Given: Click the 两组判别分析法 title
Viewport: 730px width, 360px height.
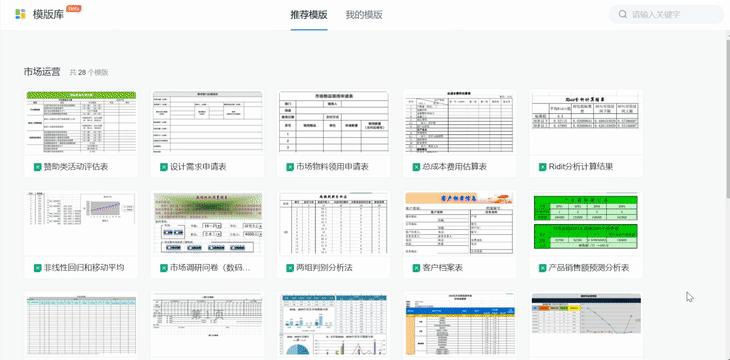Looking at the screenshot, I should point(324,268).
